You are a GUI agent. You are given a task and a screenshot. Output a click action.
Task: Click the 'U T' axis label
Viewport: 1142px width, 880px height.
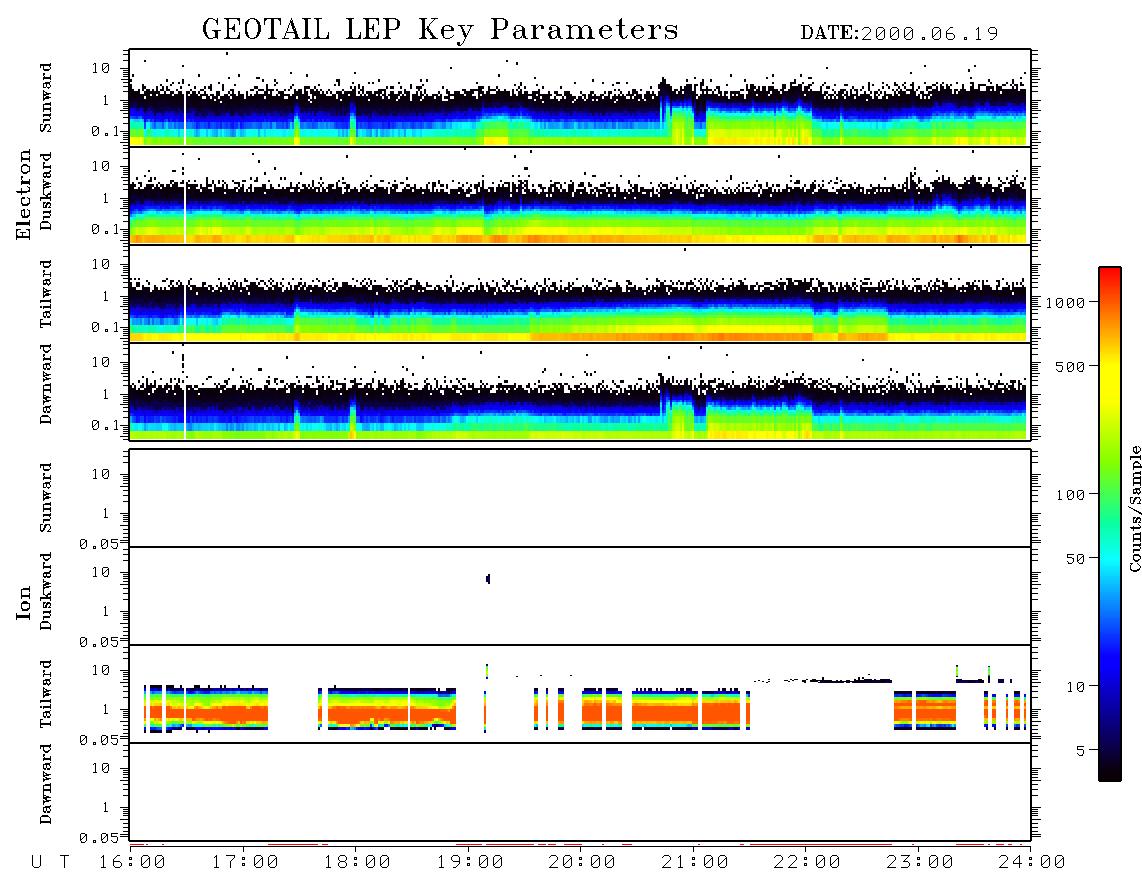pos(51,862)
